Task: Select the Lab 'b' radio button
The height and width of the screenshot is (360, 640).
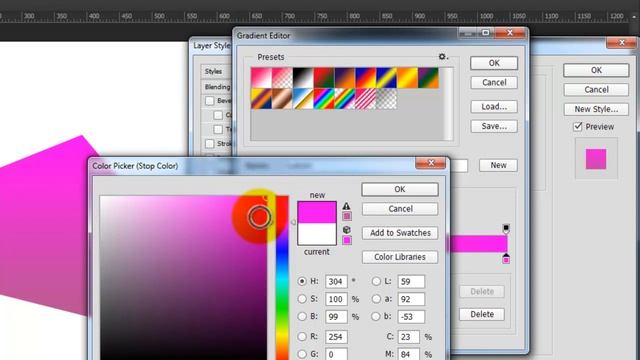Action: (x=376, y=316)
